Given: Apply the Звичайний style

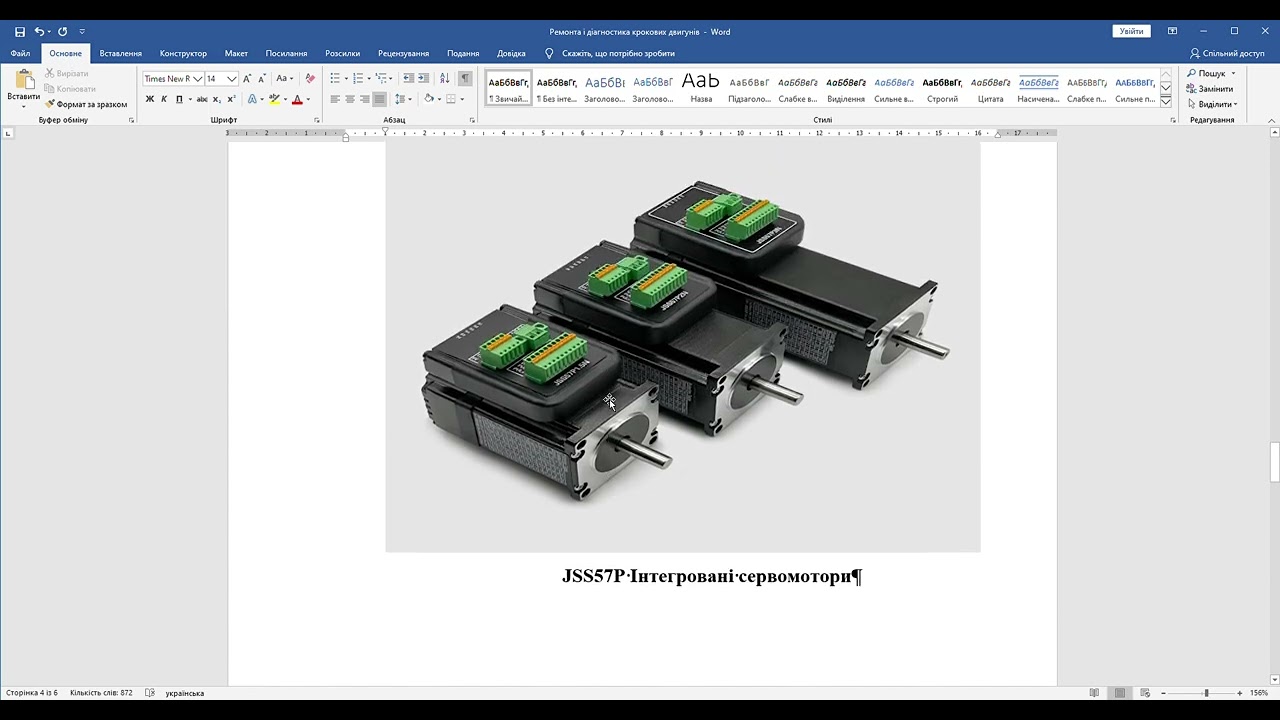Looking at the screenshot, I should coord(508,88).
